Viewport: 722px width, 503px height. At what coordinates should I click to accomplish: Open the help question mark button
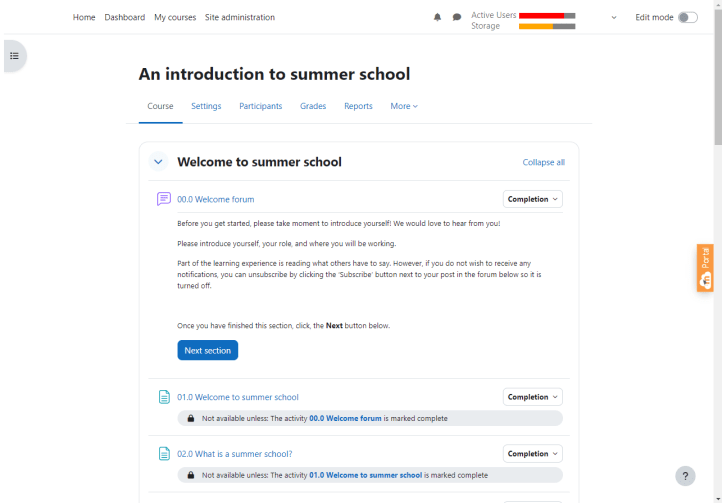click(x=685, y=476)
